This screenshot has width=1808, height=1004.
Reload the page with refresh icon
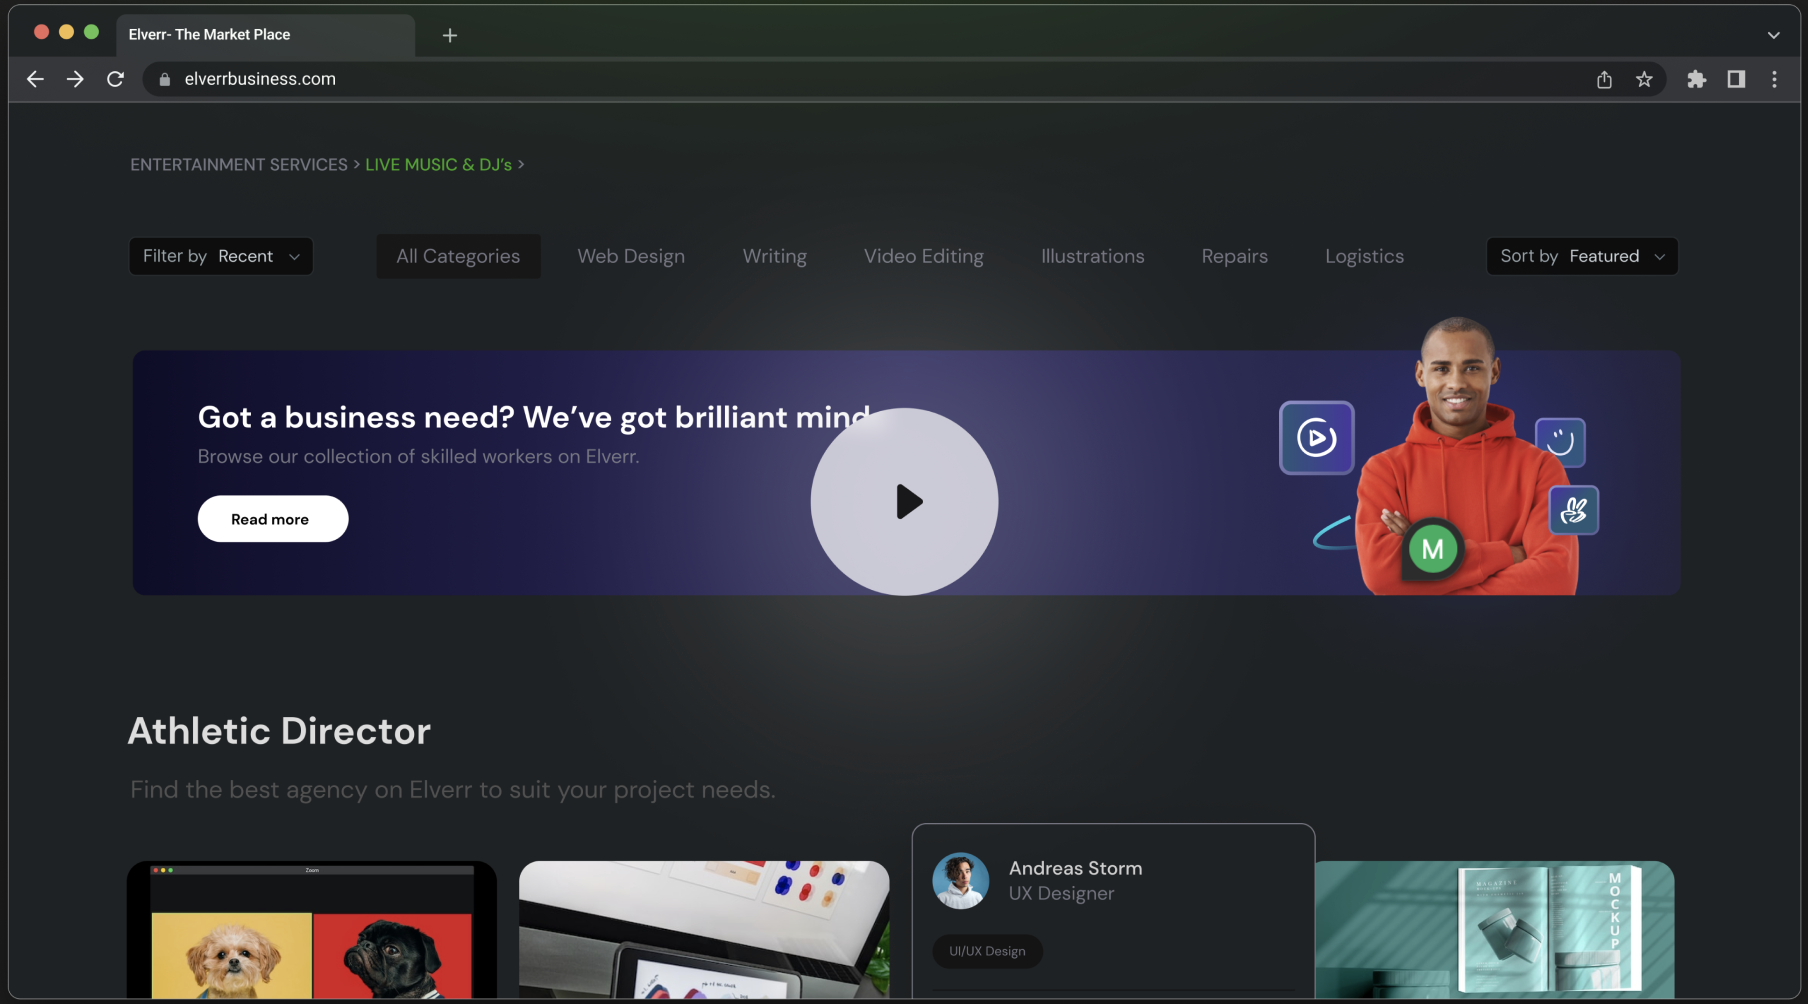tap(115, 79)
